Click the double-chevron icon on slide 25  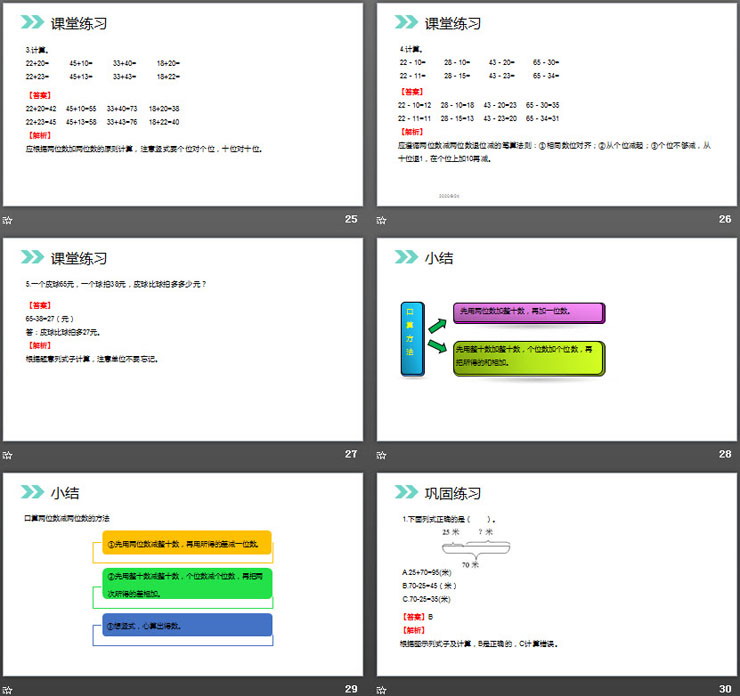point(32,22)
